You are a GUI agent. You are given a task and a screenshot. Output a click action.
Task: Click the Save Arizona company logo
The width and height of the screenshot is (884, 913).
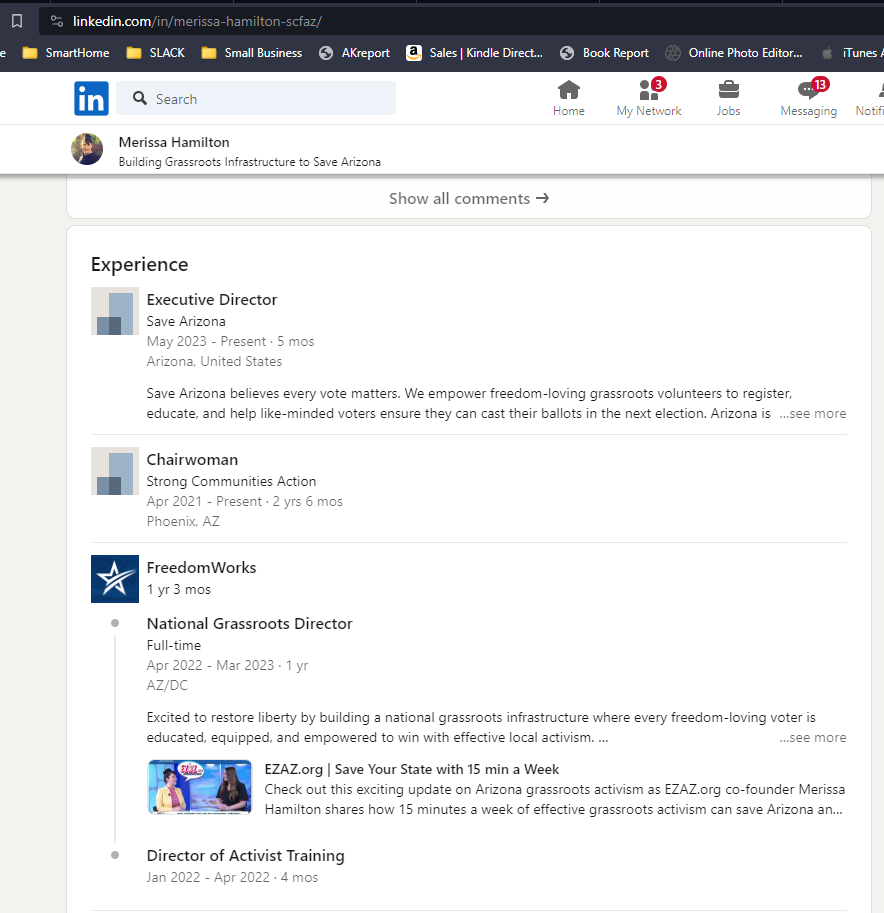[115, 311]
